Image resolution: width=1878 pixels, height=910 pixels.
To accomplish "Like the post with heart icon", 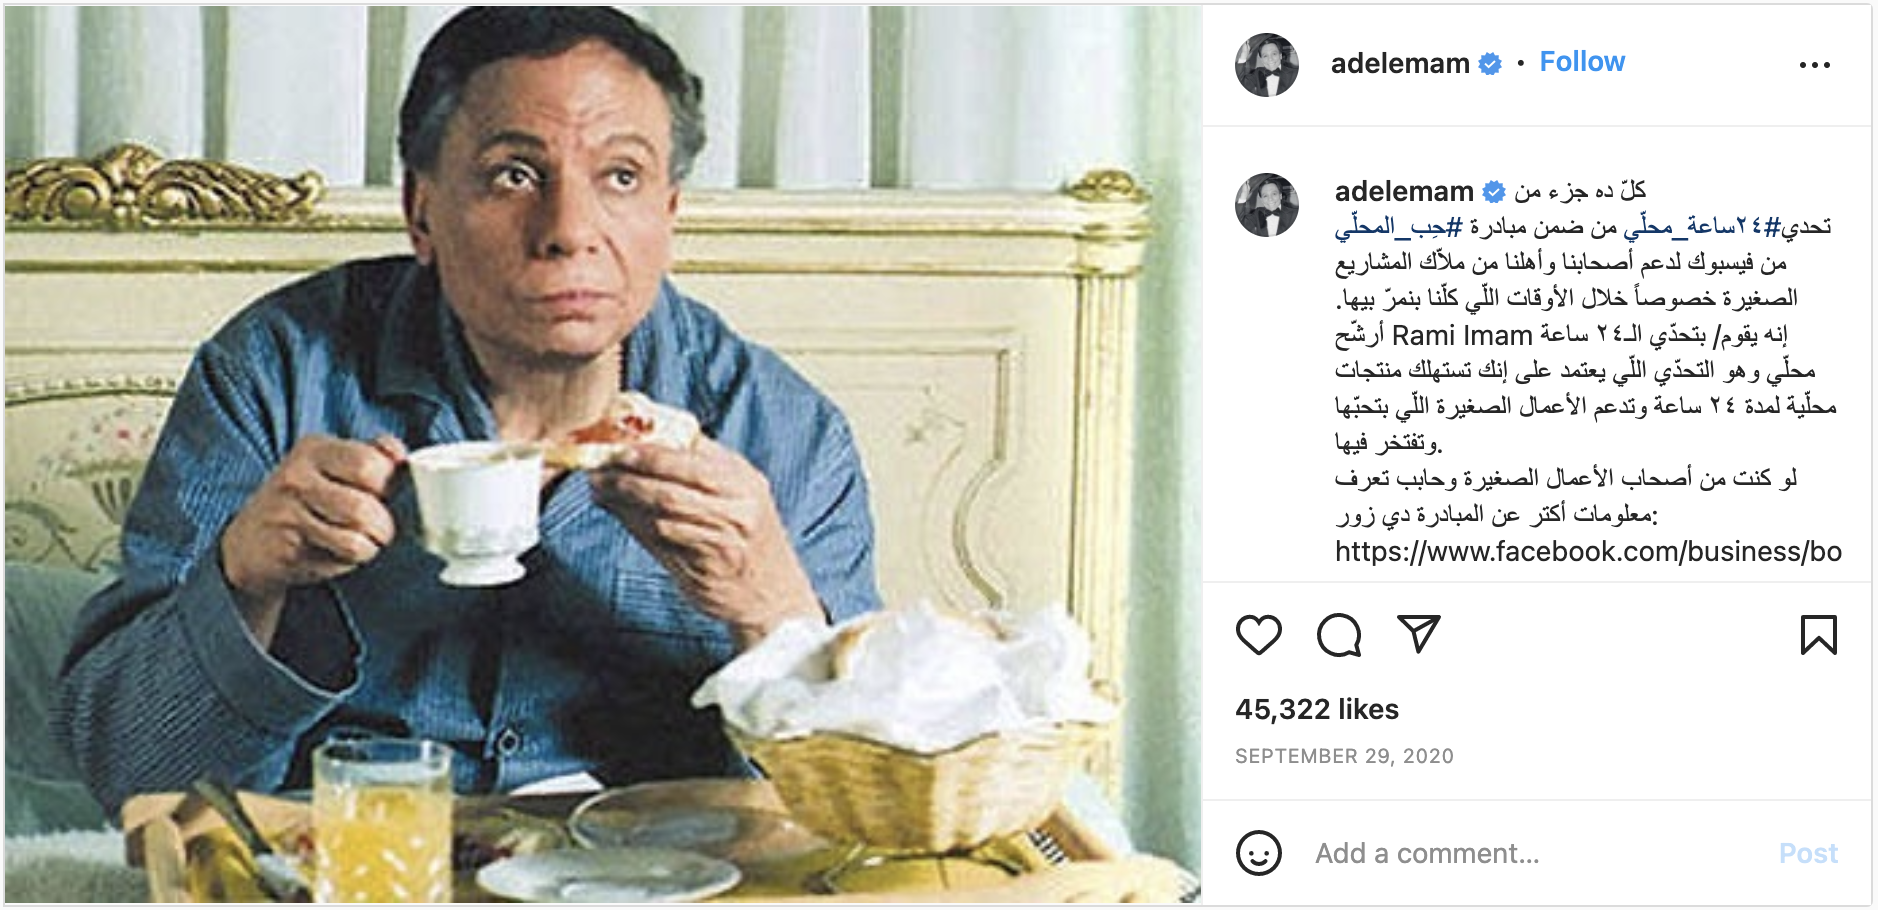I will click(1258, 635).
